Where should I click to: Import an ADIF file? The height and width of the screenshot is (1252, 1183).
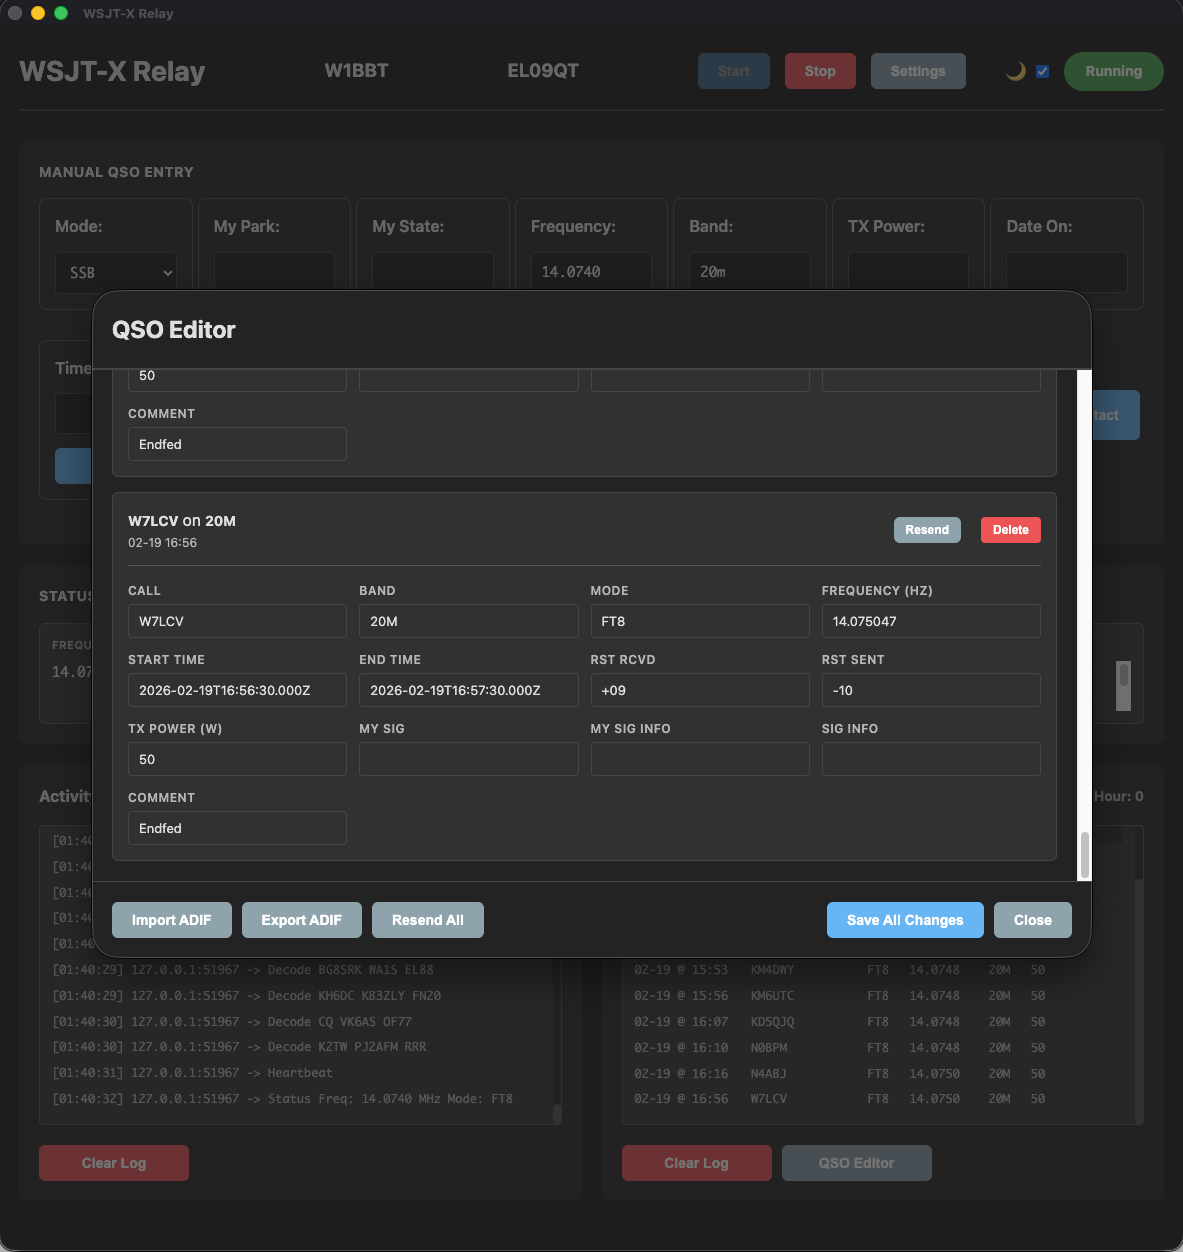pyautogui.click(x=171, y=919)
